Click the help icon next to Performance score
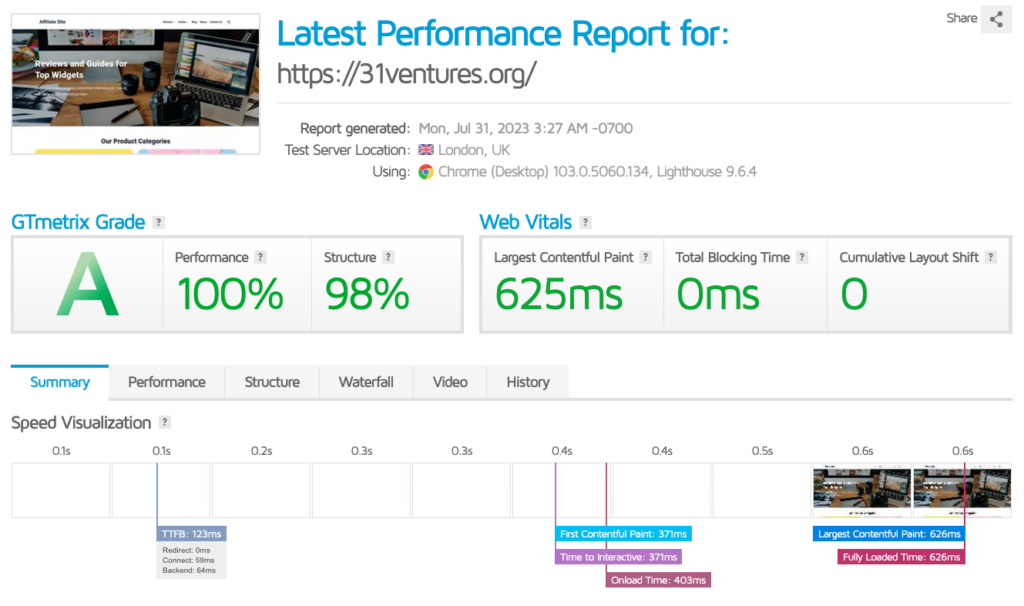This screenshot has width=1024, height=606. pos(260,258)
